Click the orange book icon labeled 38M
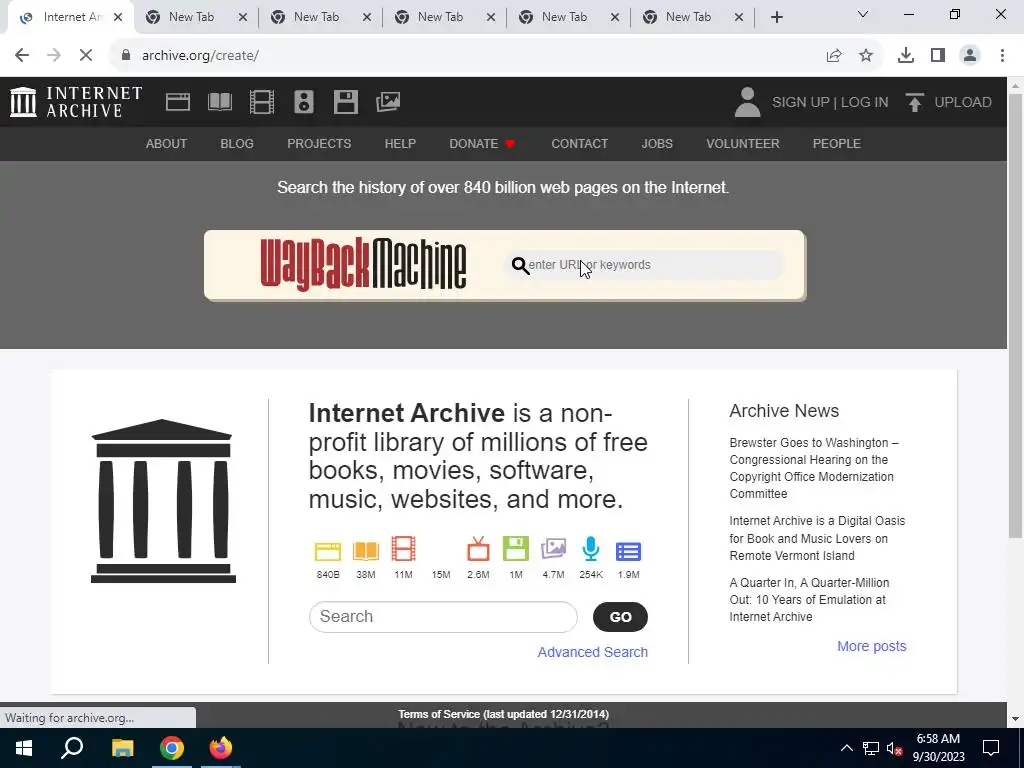This screenshot has height=768, width=1024. tap(366, 551)
